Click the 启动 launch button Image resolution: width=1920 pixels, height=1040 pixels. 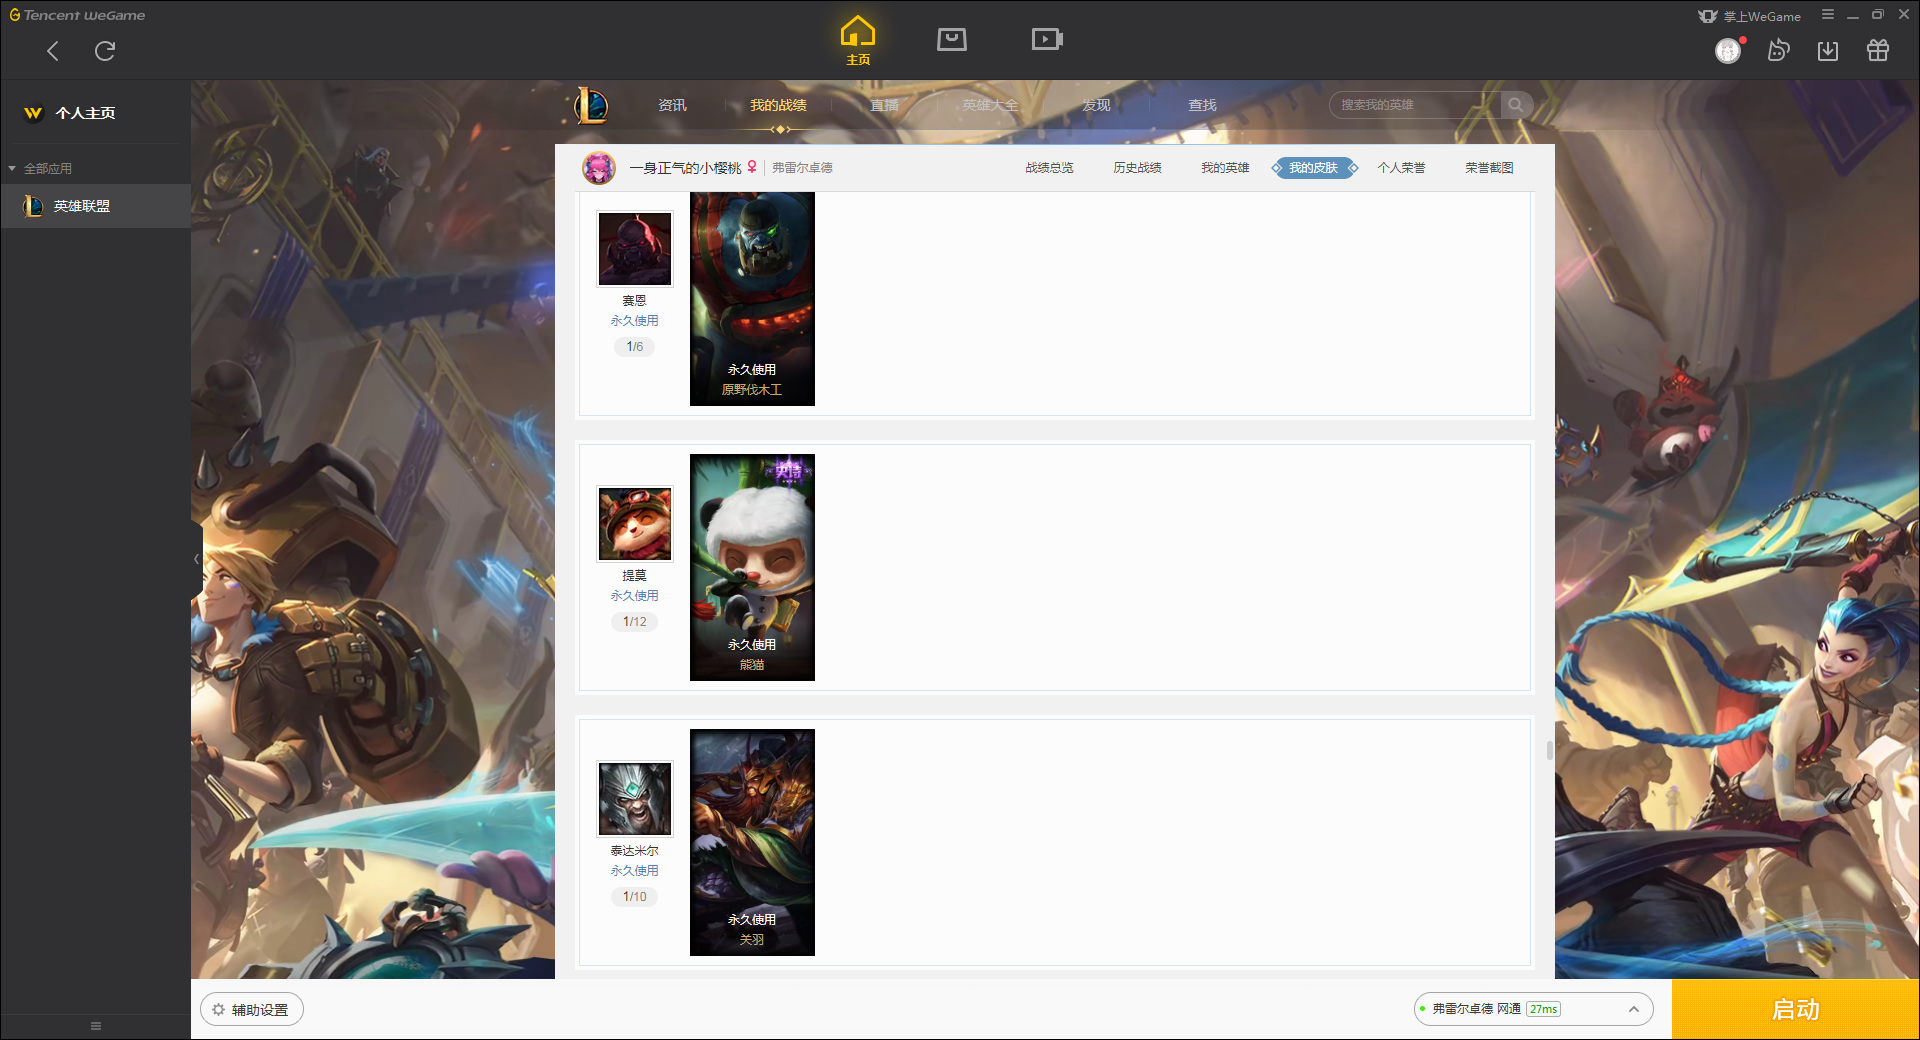click(1796, 1010)
